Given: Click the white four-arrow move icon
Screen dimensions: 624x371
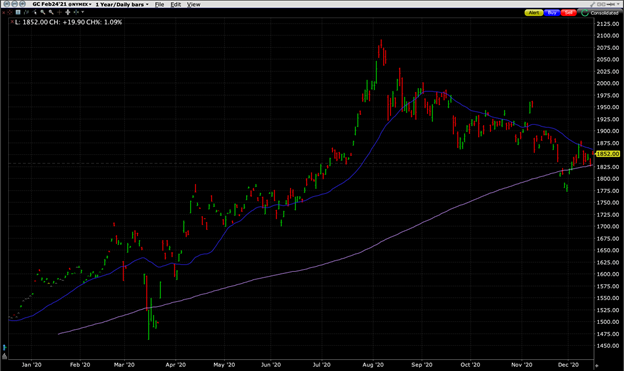Looking at the screenshot, I should (68, 12).
